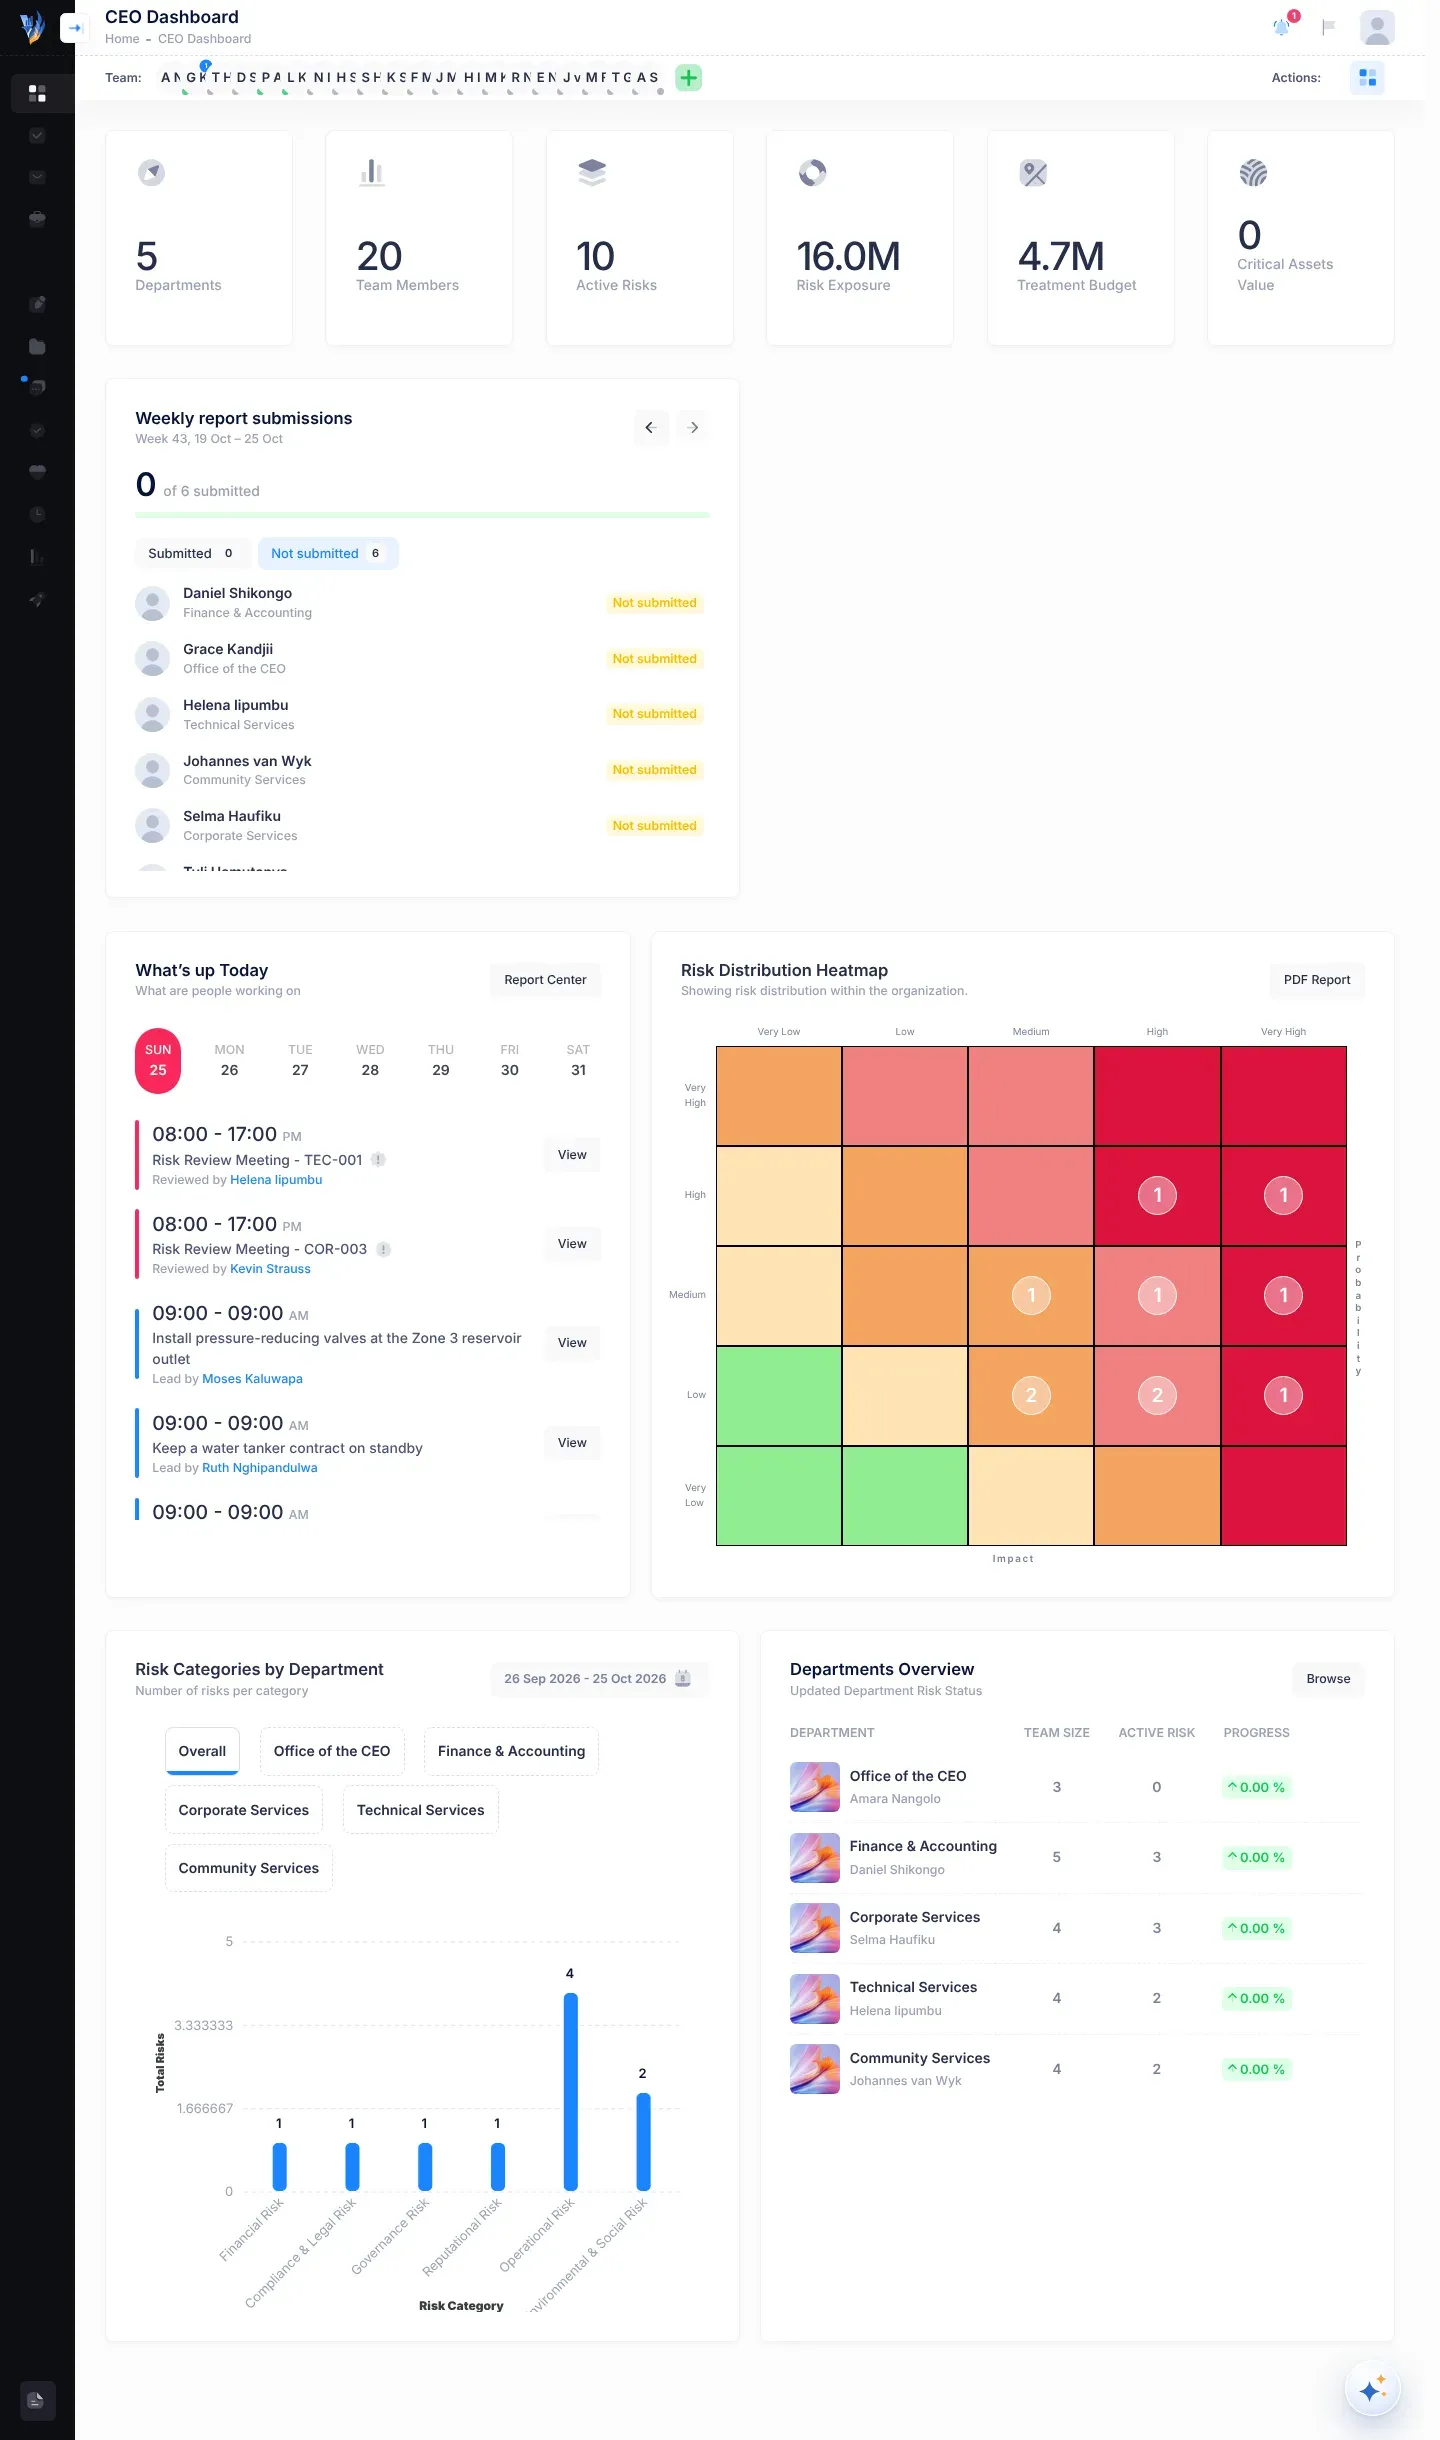Go to the next week of report submissions
The image size is (1440, 2440).
coord(693,427)
